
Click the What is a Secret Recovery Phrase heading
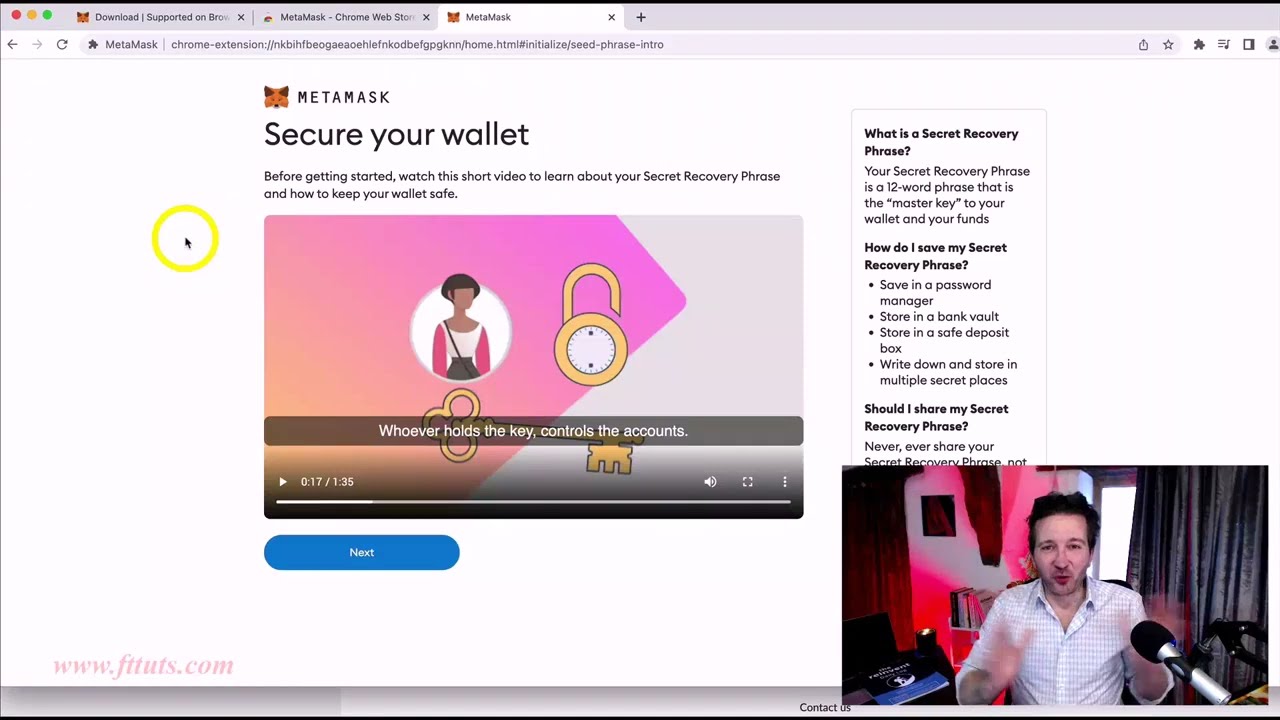click(x=941, y=142)
